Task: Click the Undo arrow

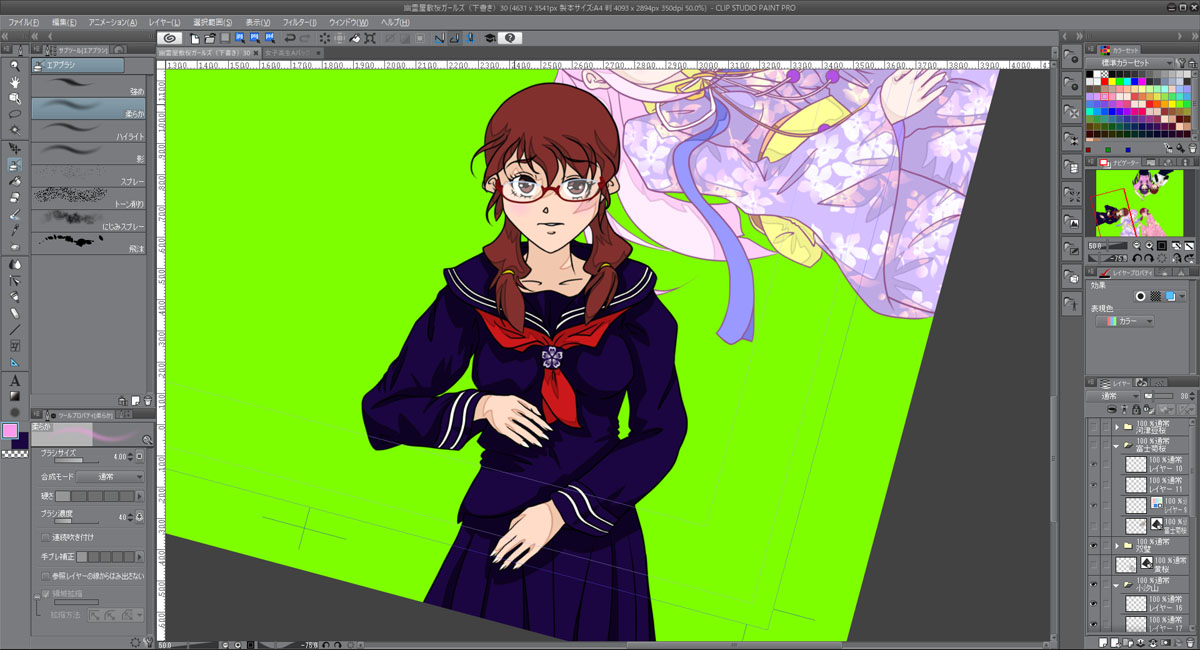Action: [289, 38]
